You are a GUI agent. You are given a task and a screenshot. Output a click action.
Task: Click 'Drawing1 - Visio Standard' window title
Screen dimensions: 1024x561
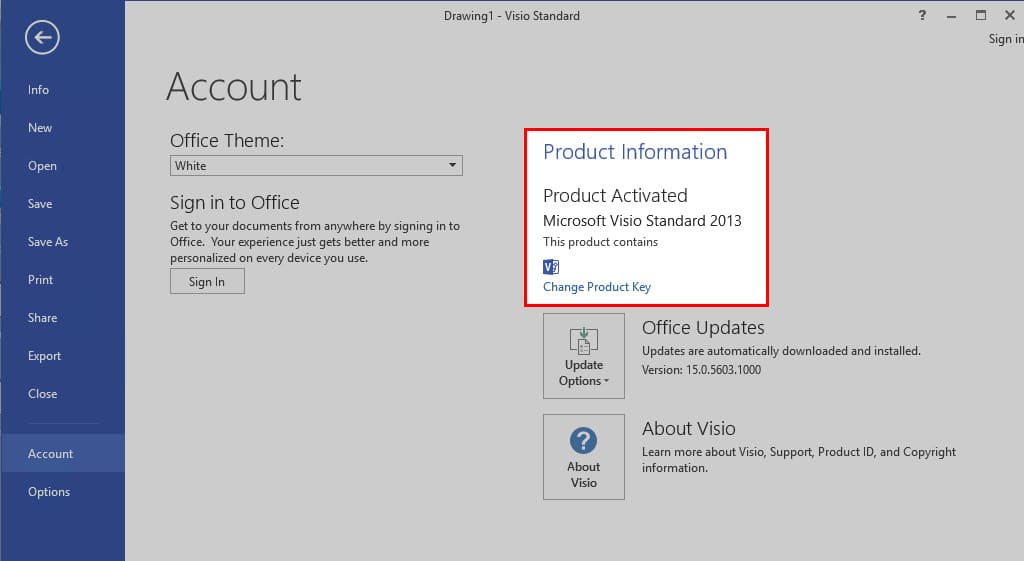point(511,16)
